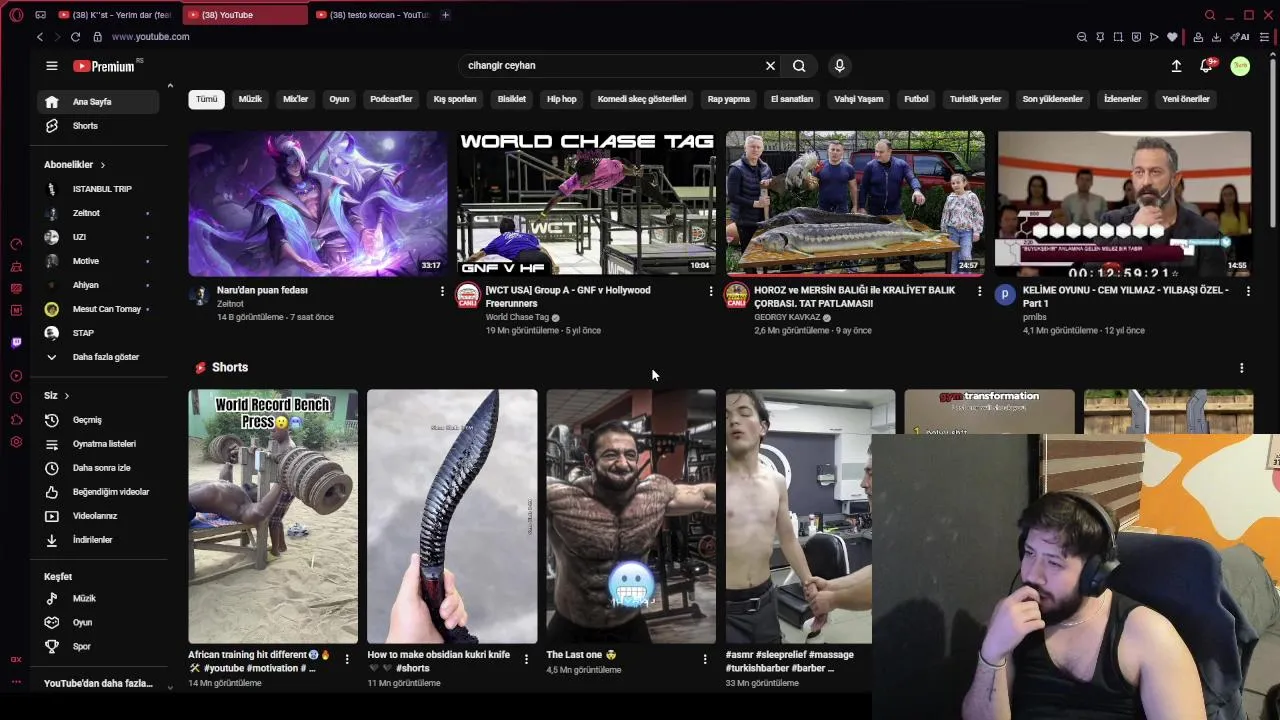The height and width of the screenshot is (720, 1280).
Task: Open Abonelikler section via its chevron
Action: tap(102, 165)
